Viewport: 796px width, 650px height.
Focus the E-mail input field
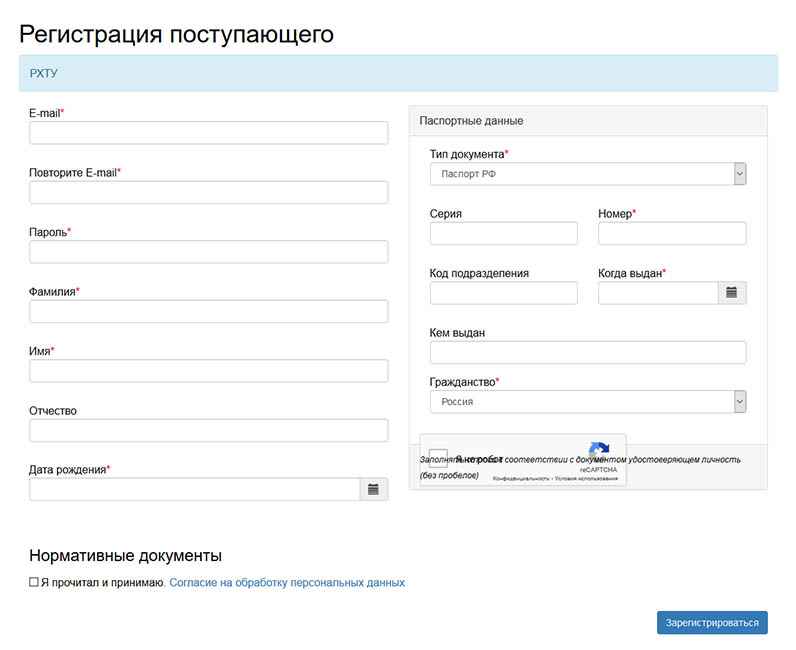208,133
